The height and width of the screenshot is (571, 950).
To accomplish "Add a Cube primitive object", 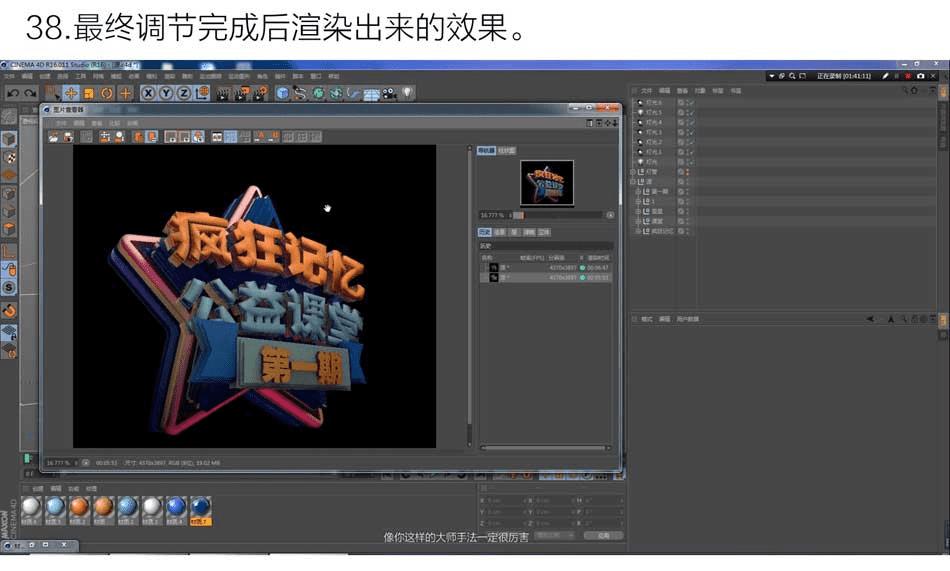I will point(282,93).
